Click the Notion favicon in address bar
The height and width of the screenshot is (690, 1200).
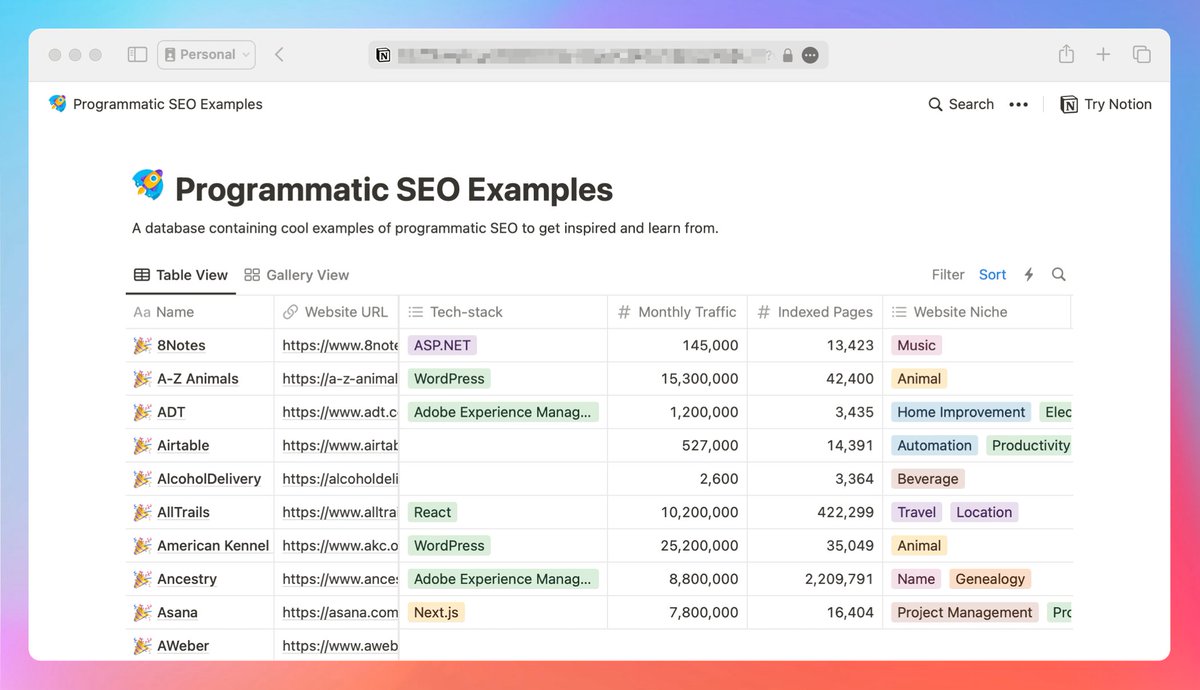pos(383,55)
